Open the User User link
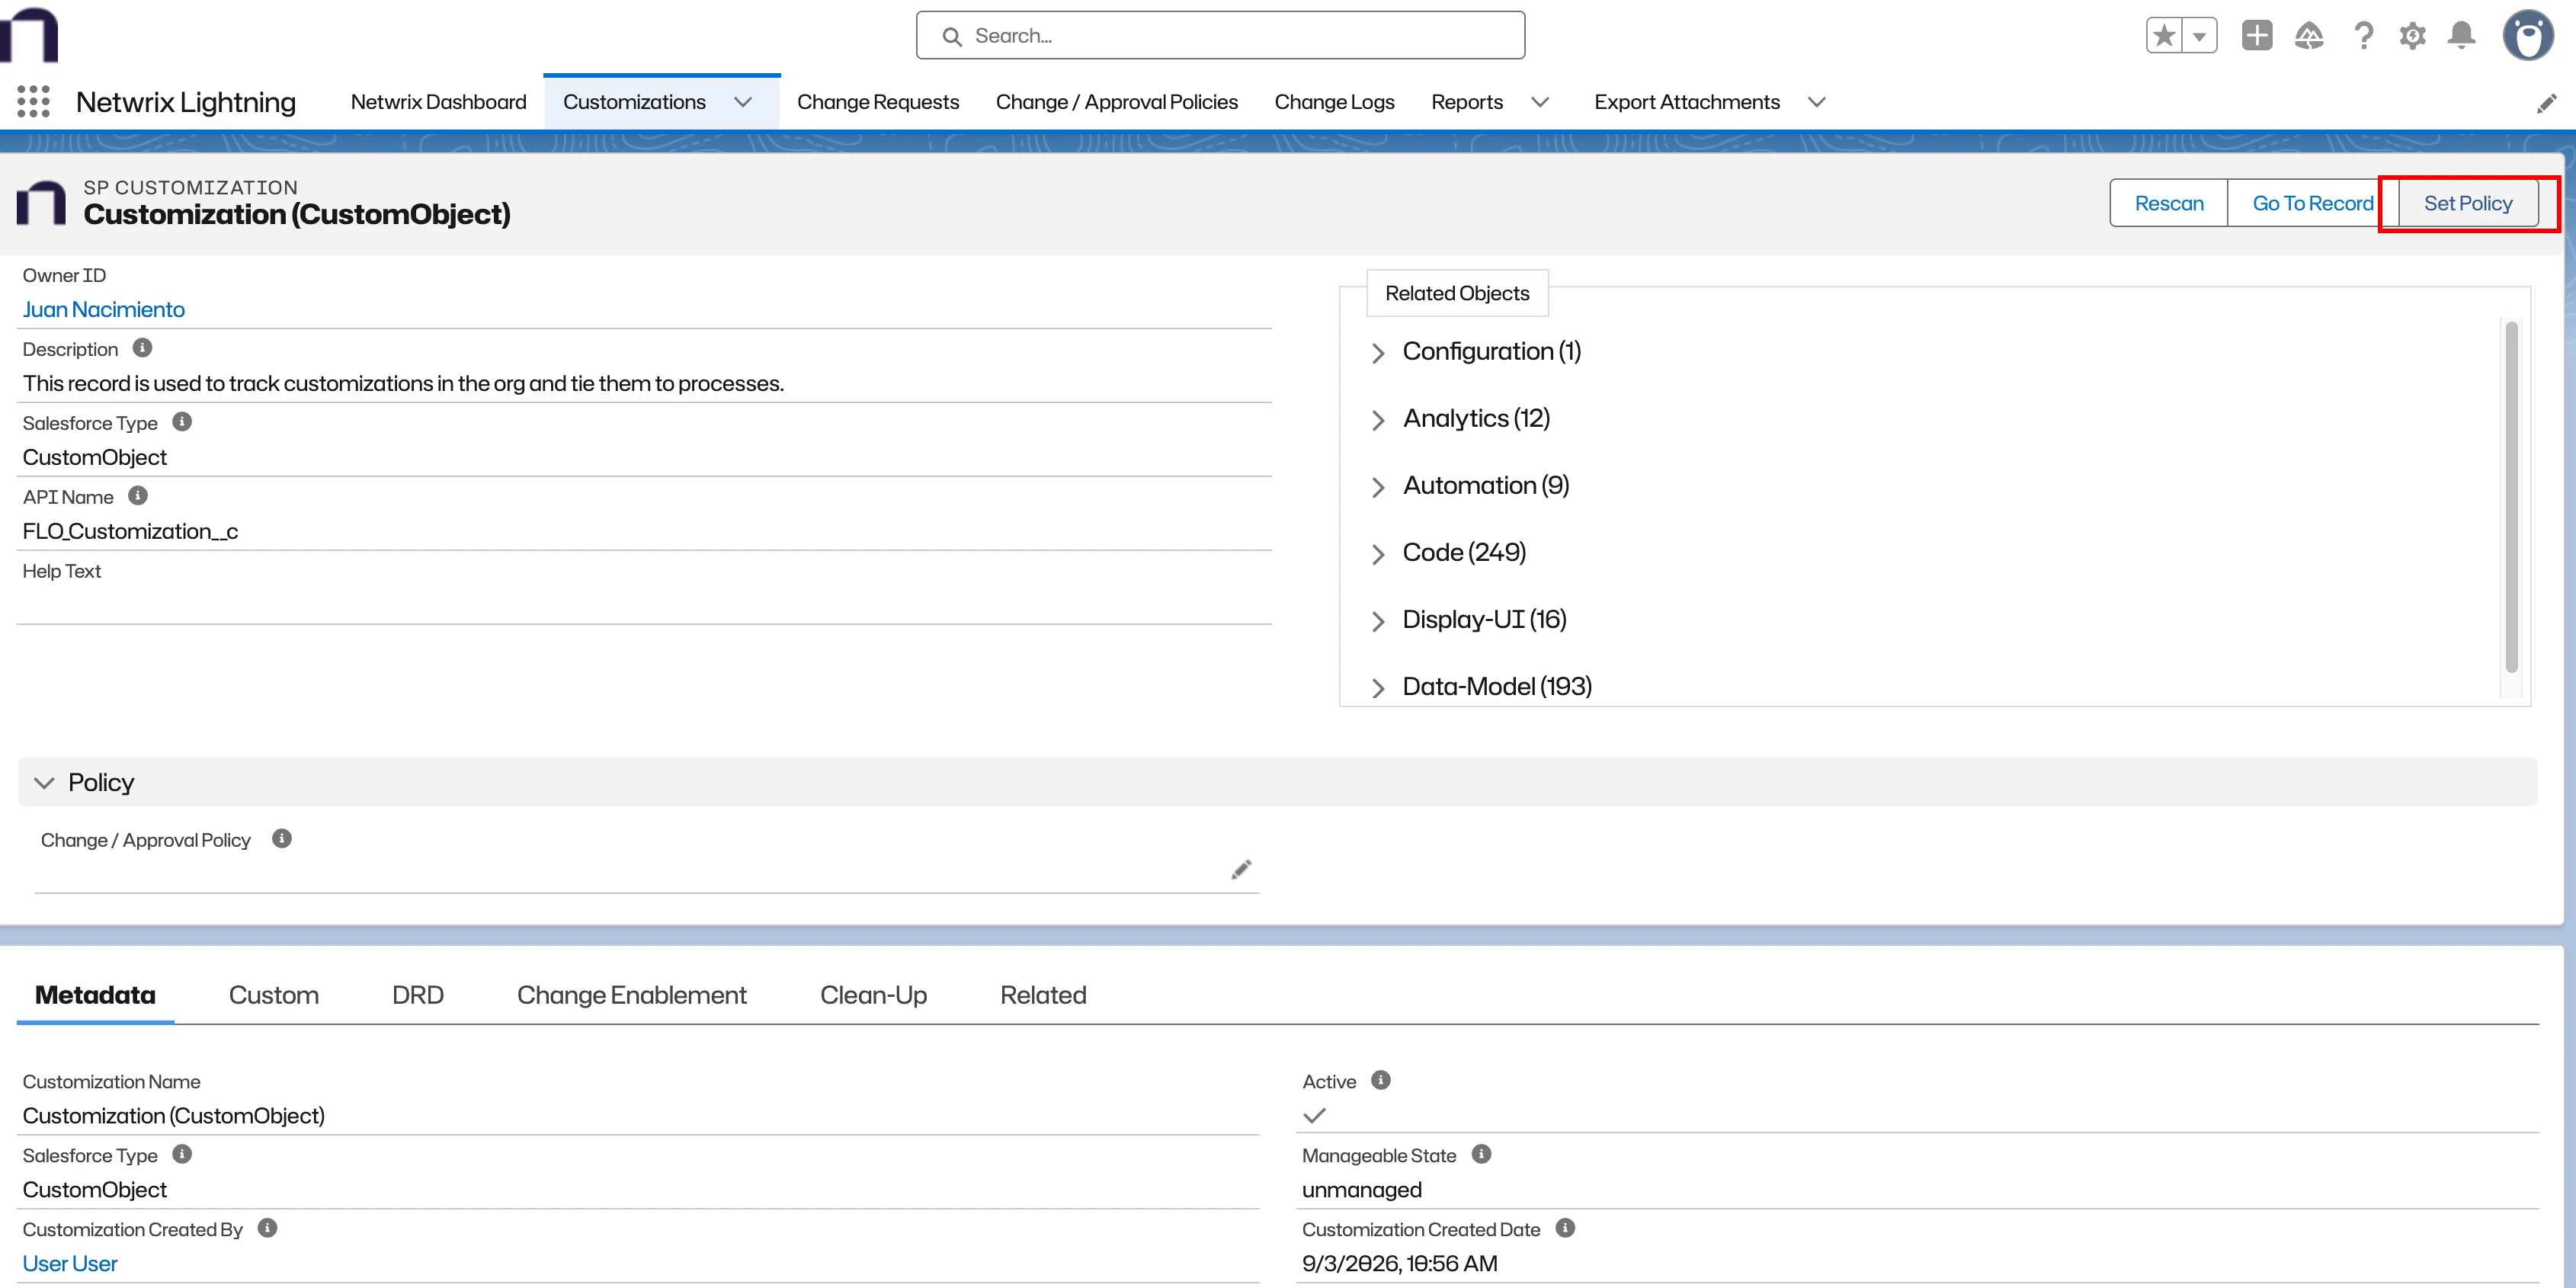The image size is (2576, 1288). pos(70,1264)
